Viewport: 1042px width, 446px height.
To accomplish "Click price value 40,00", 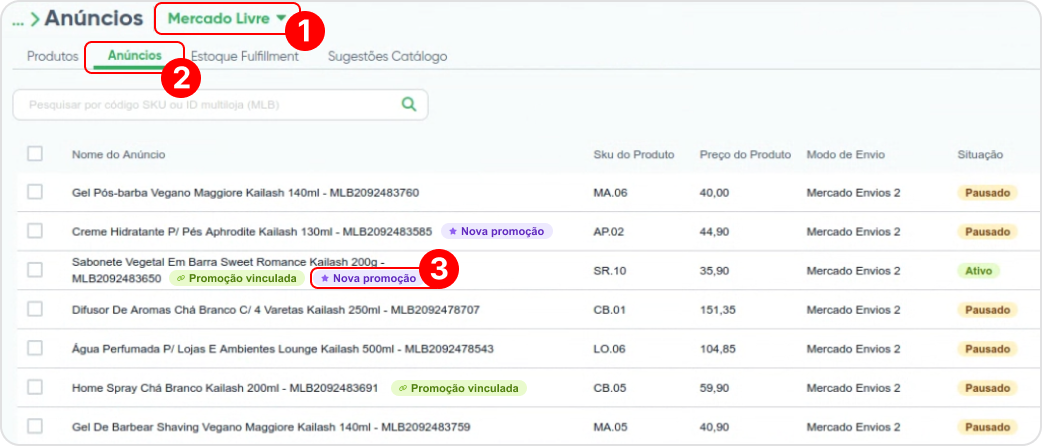I will pos(714,193).
